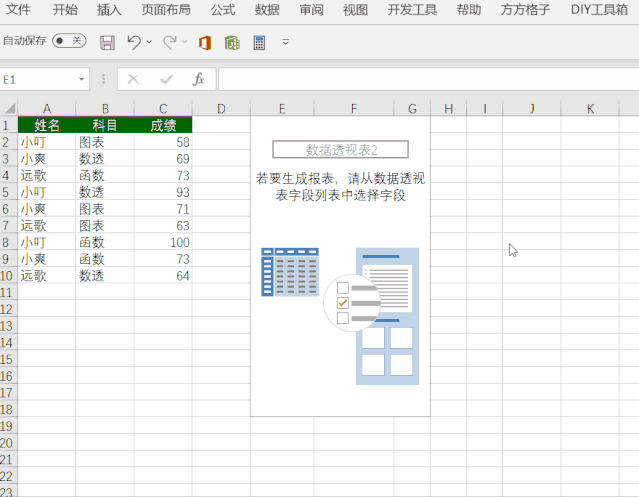
Task: Switch to the DIY工具箱 ribbon tab
Action: tap(599, 9)
